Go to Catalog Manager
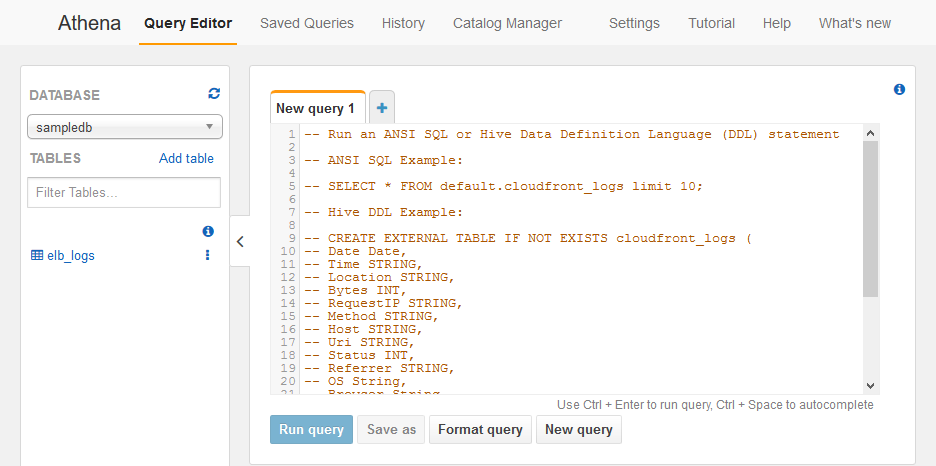 click(x=507, y=23)
